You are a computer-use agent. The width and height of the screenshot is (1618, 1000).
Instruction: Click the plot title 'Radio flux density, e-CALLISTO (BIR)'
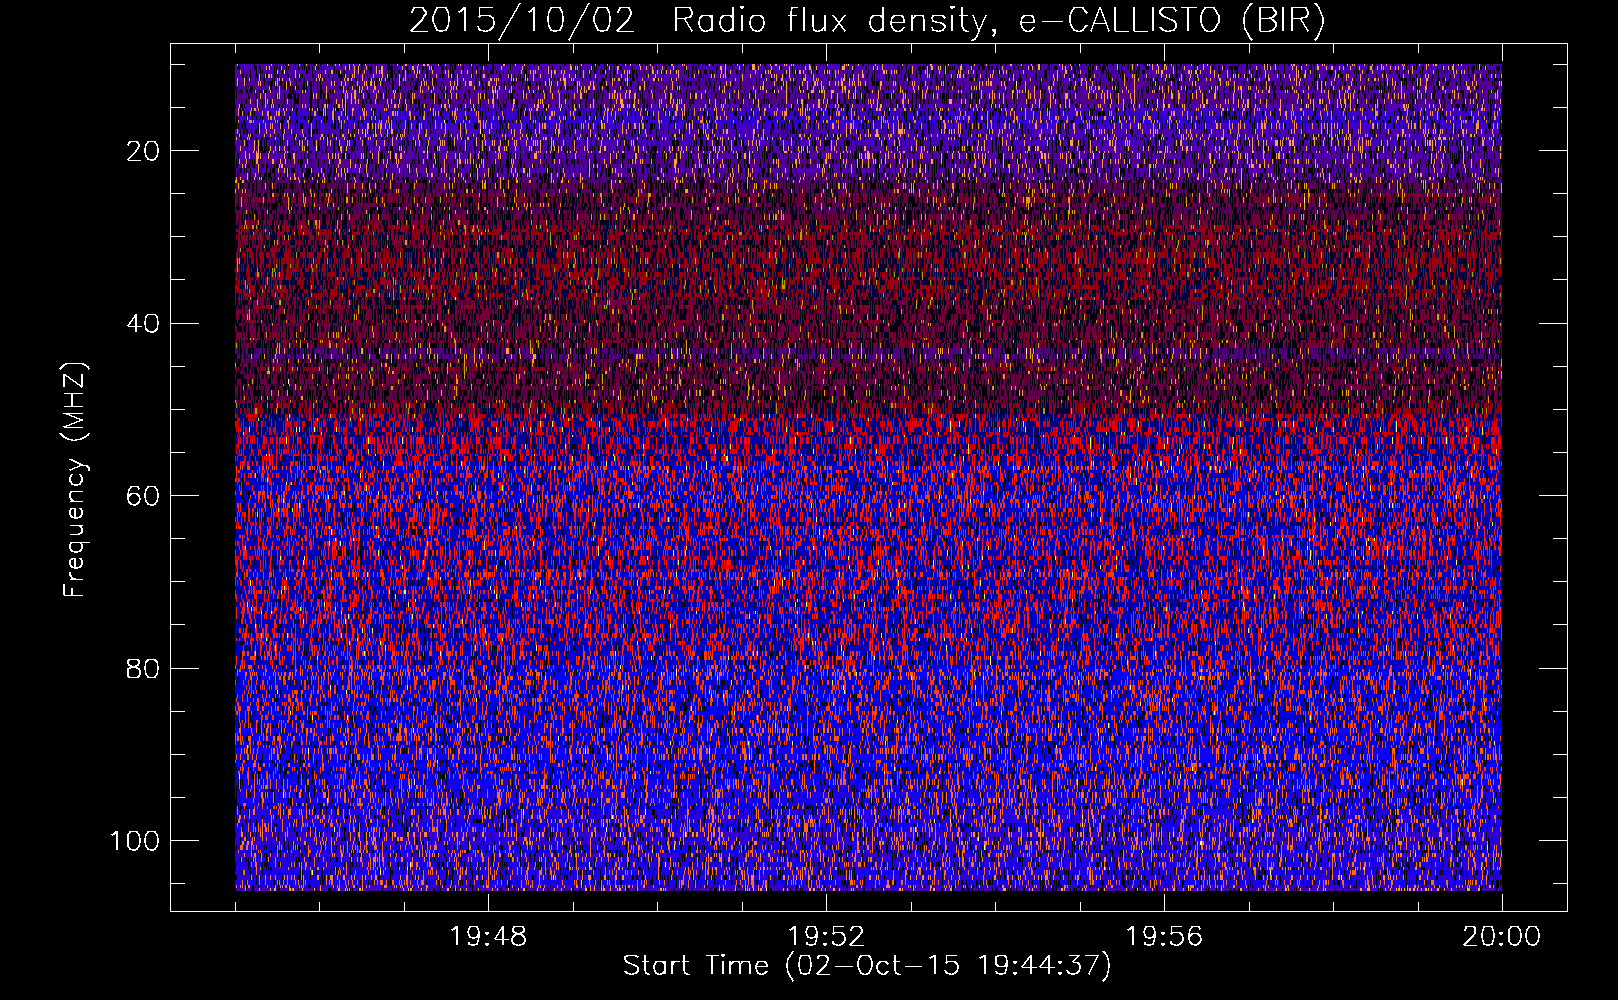[999, 21]
